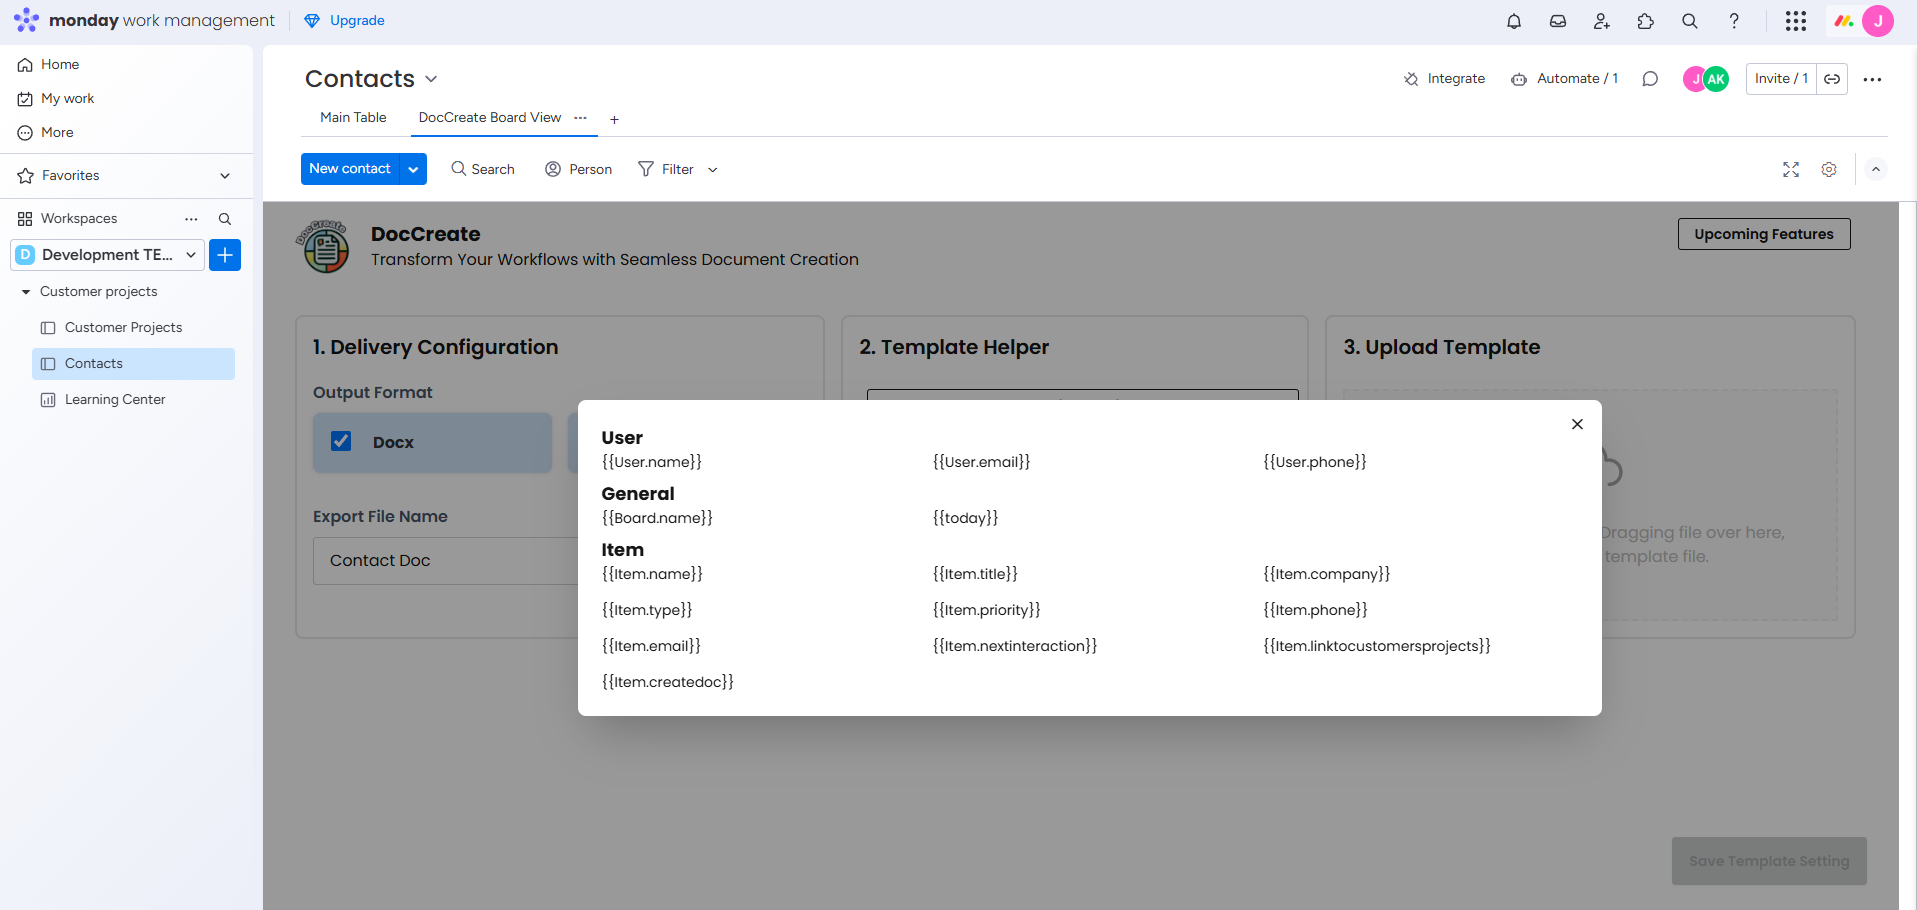Select the DocCreate Board View tab
The image size is (1917, 910).
pyautogui.click(x=490, y=118)
